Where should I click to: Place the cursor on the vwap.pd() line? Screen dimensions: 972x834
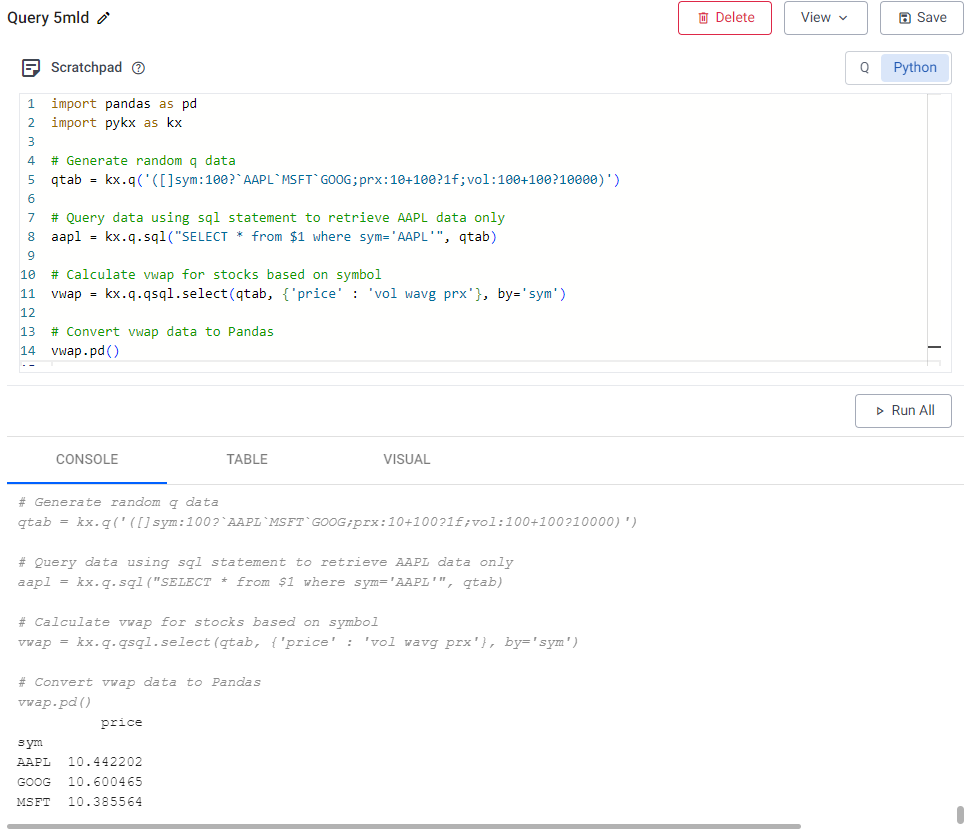[85, 350]
